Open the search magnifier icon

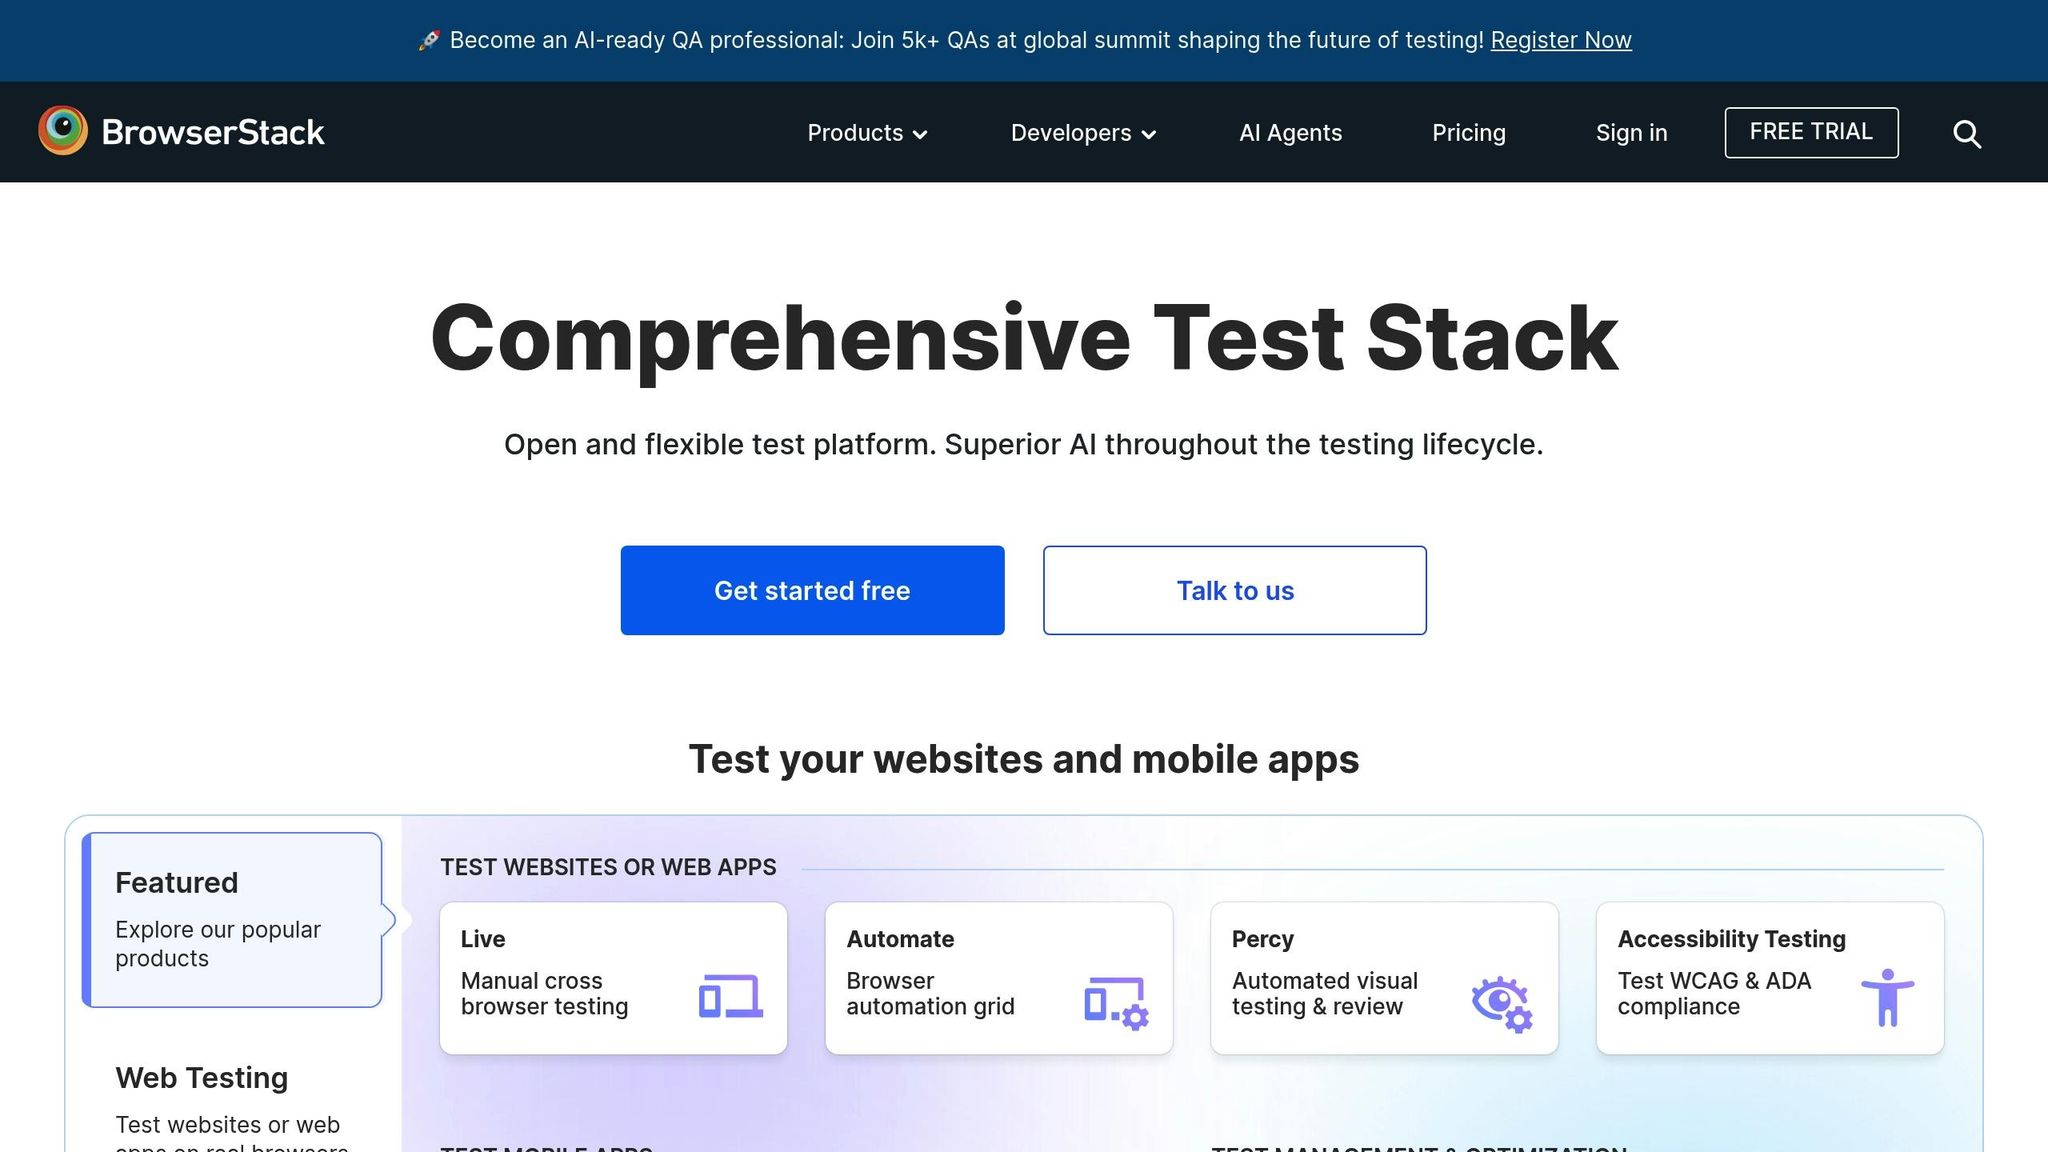click(x=1966, y=133)
